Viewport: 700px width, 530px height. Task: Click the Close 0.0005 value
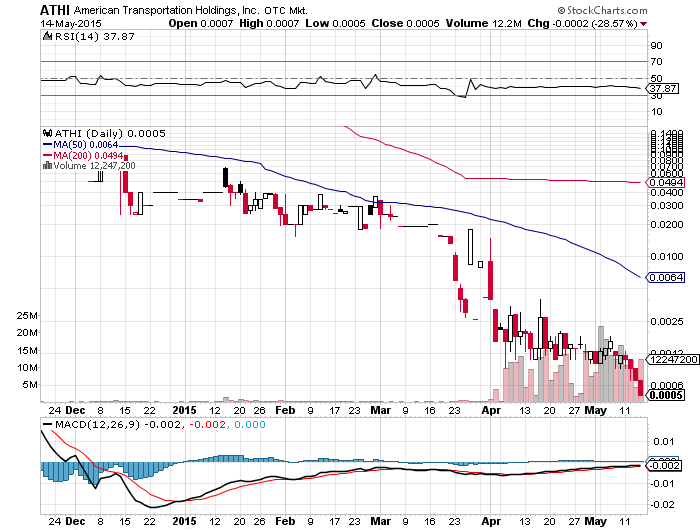point(405,23)
